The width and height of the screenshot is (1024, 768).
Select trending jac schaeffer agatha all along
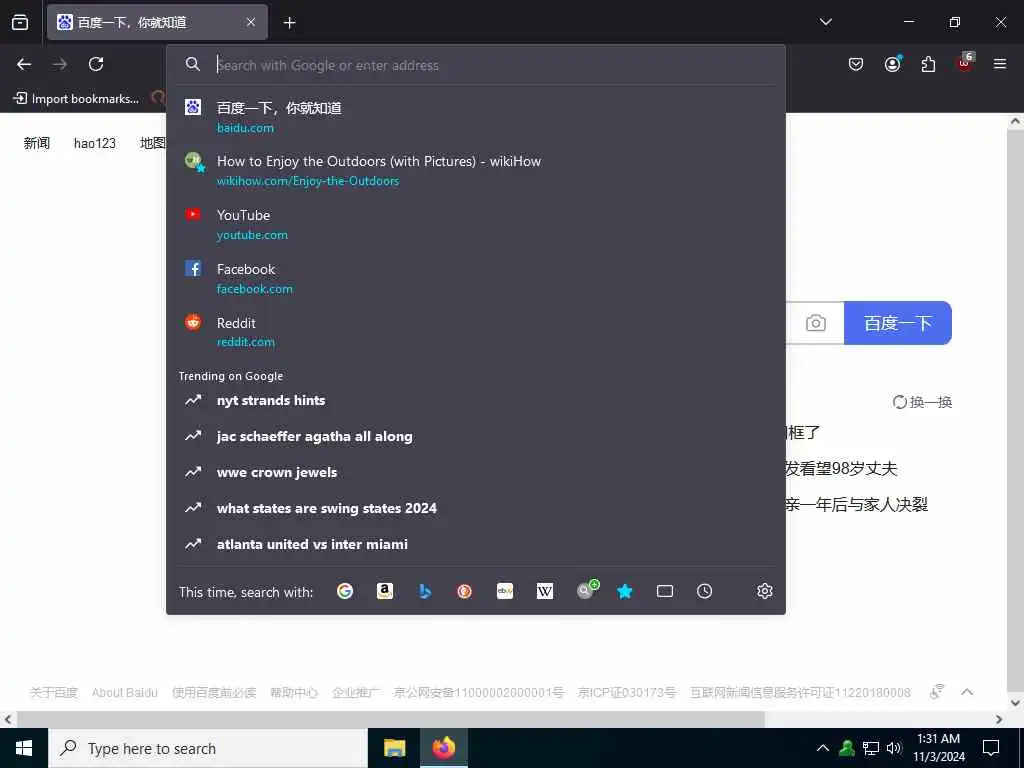475,436
